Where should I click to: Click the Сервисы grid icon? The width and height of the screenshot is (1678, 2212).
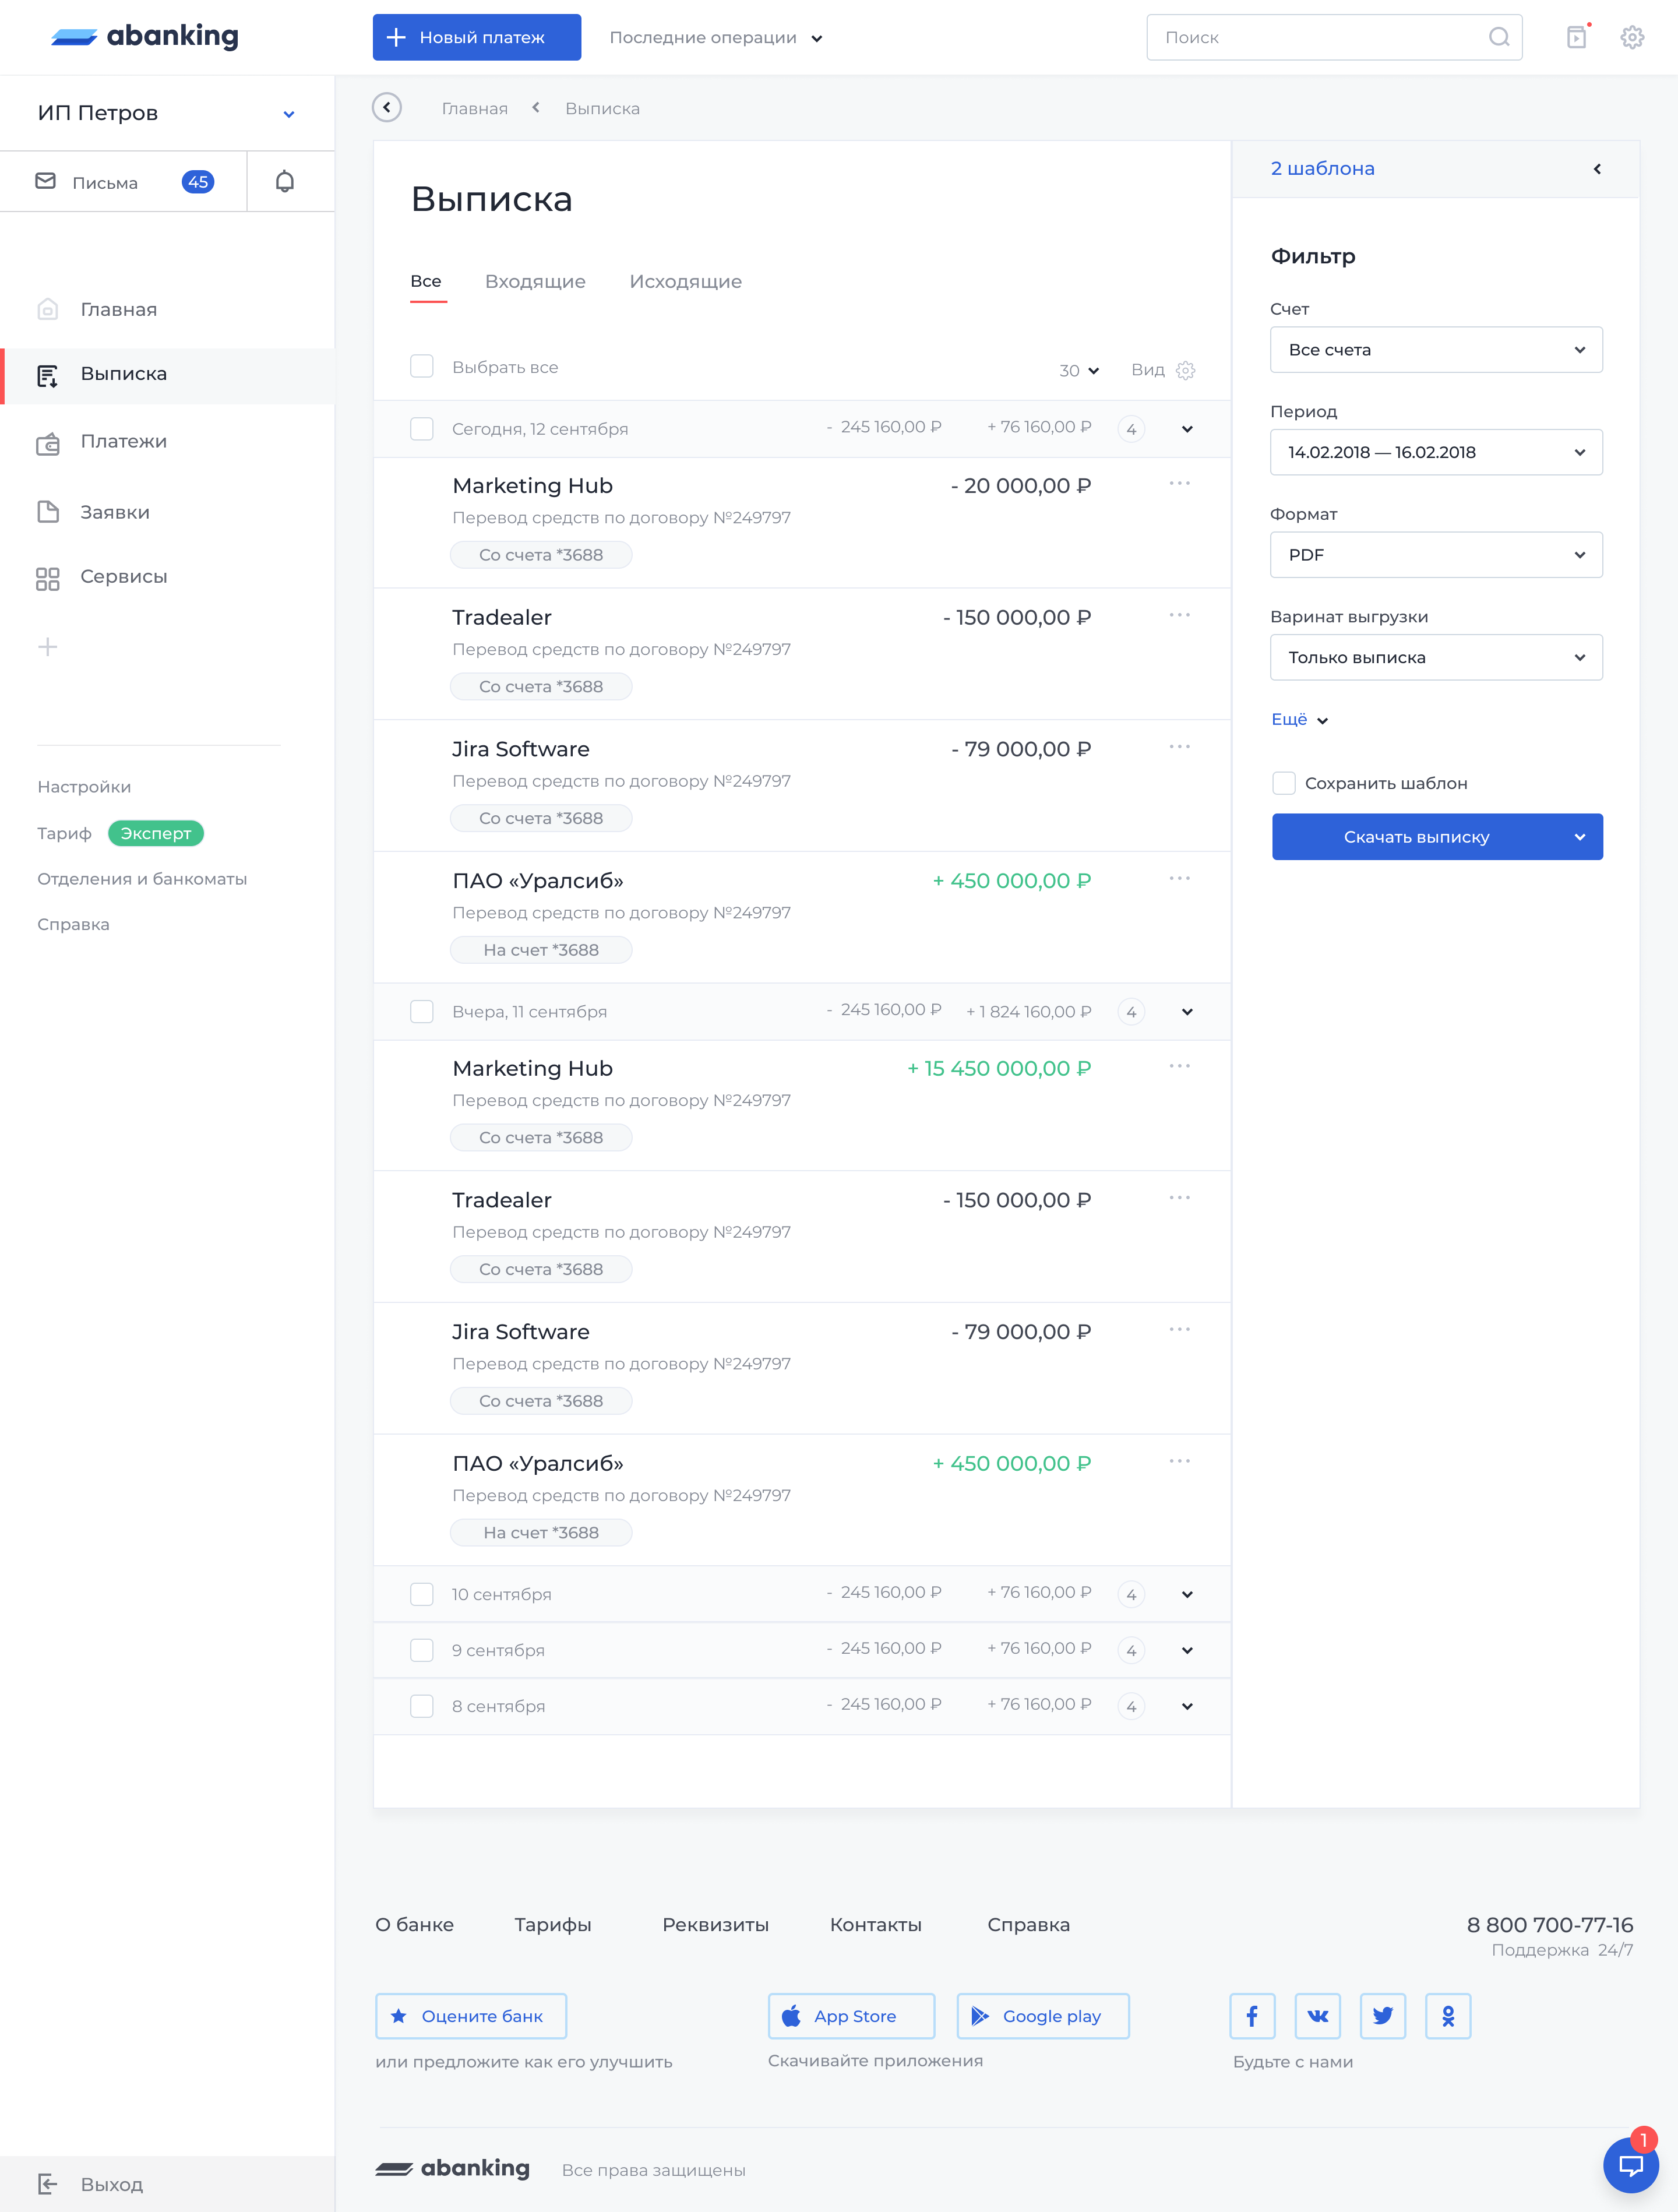[x=47, y=578]
